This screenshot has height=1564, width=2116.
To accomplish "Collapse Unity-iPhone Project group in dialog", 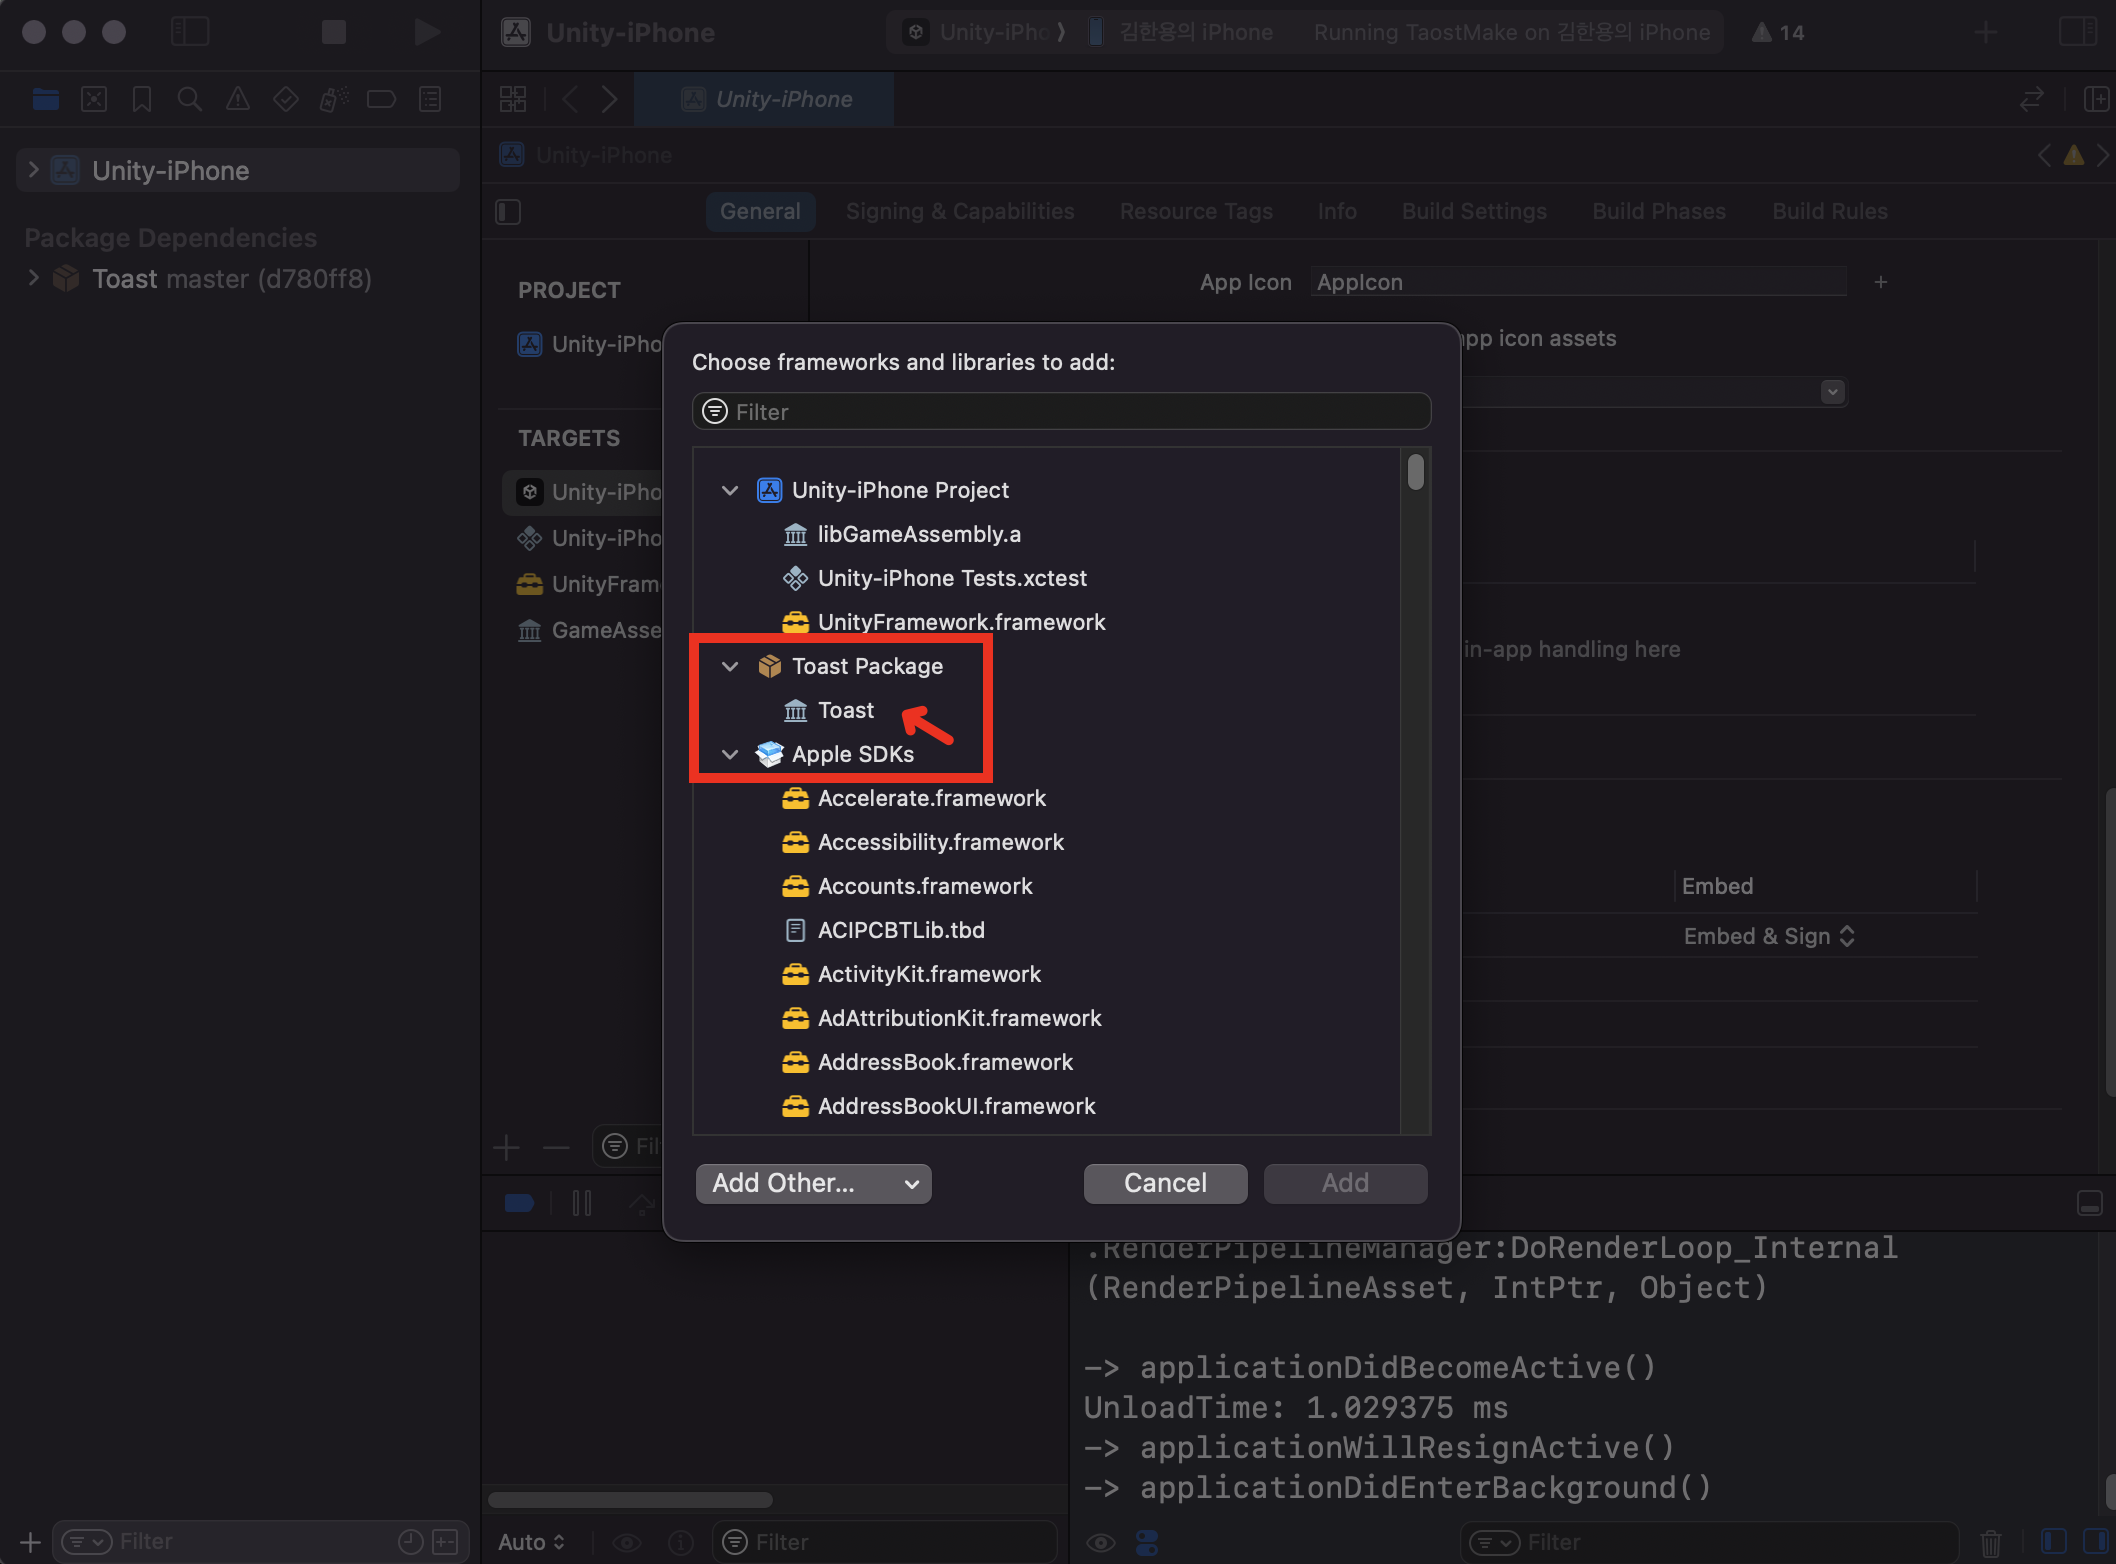I will (730, 490).
